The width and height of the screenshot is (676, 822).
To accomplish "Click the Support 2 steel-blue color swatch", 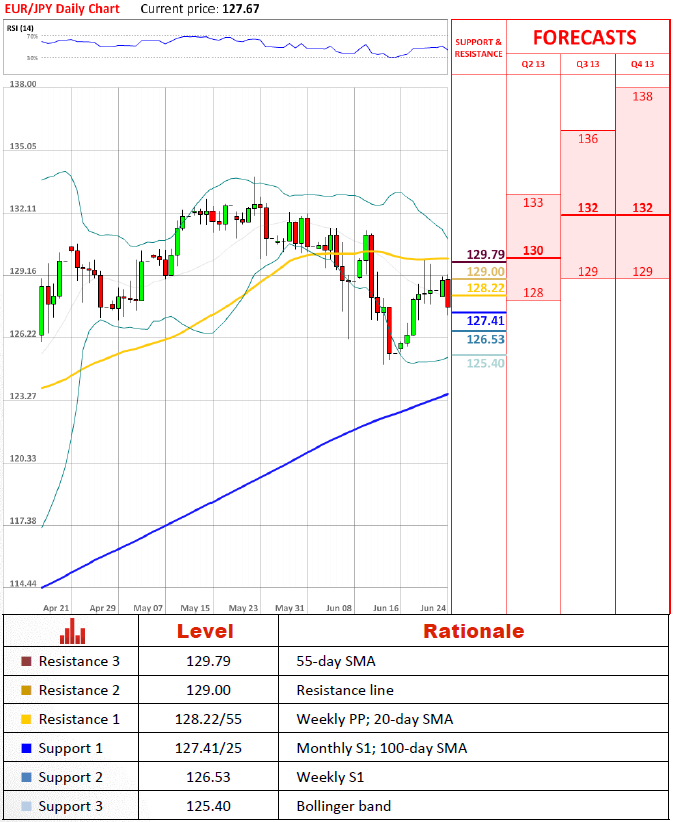I will click(x=26, y=777).
